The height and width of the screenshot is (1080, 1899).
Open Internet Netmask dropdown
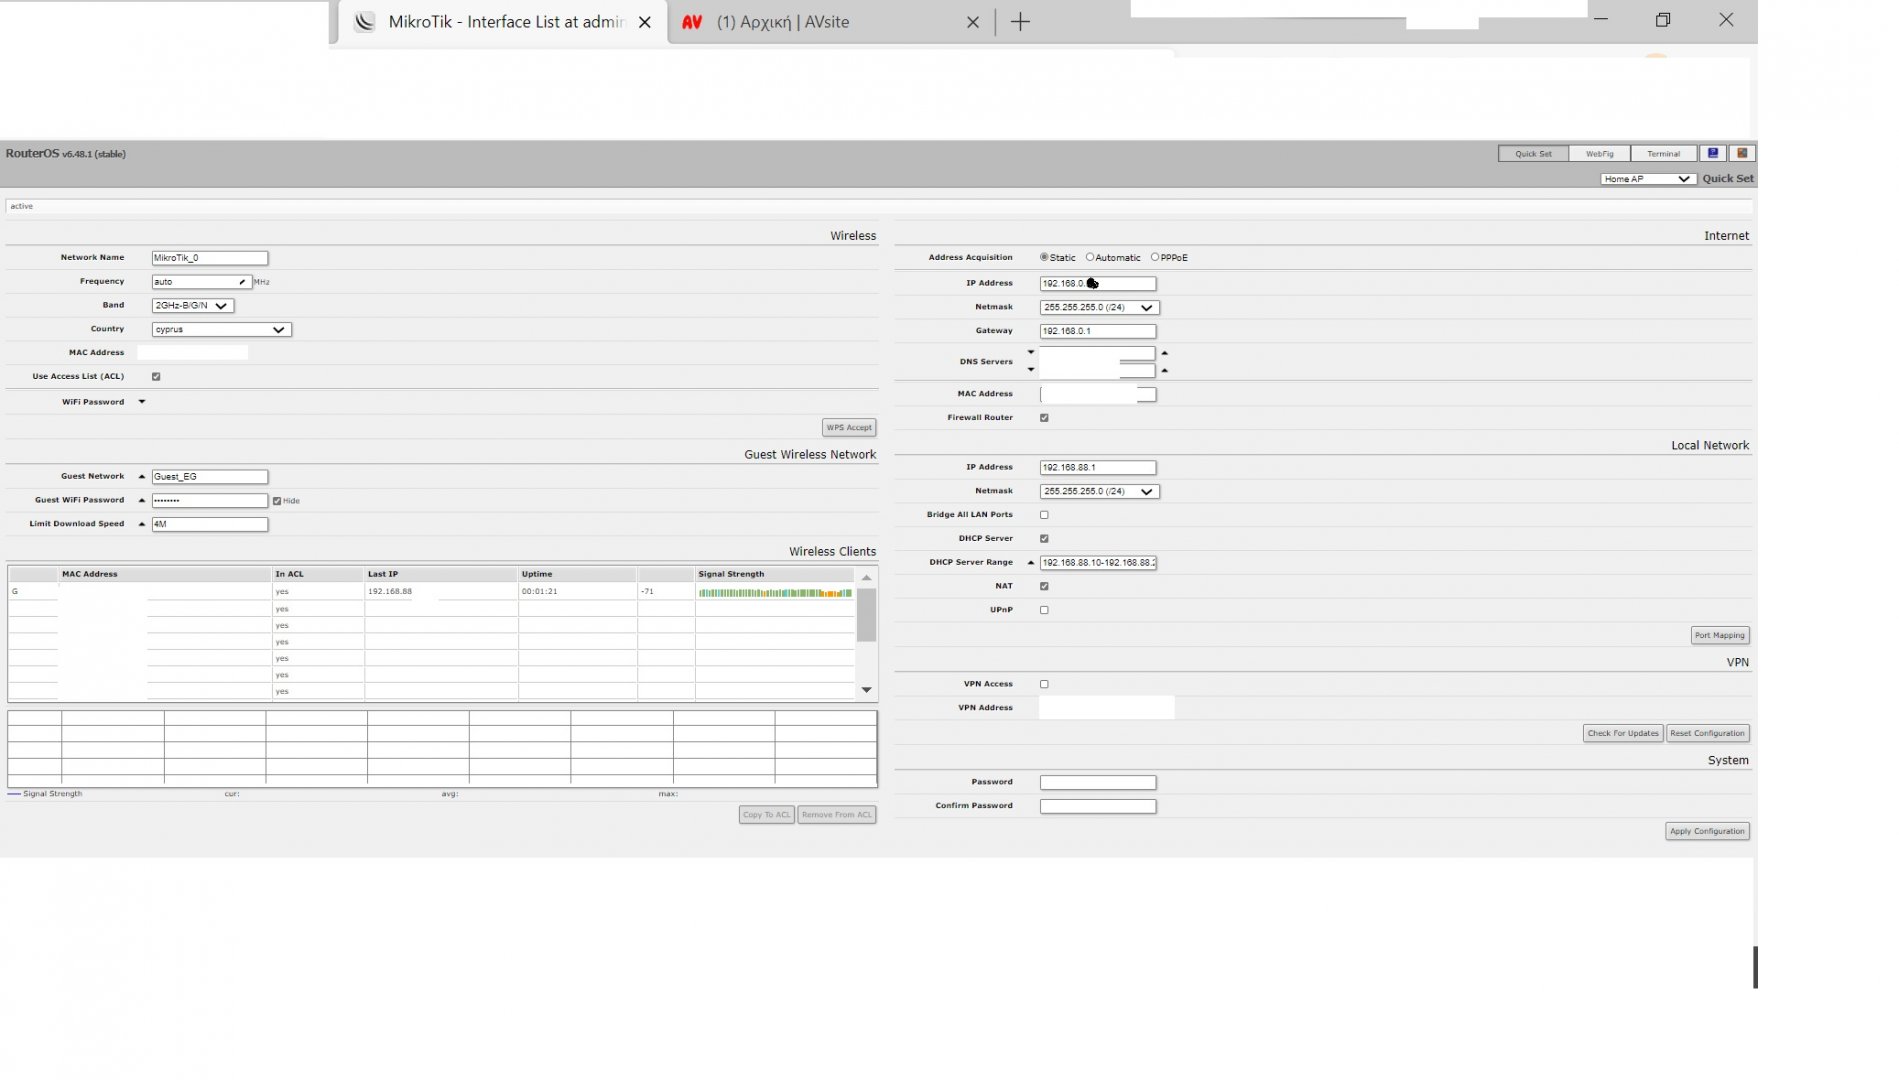click(x=1099, y=308)
